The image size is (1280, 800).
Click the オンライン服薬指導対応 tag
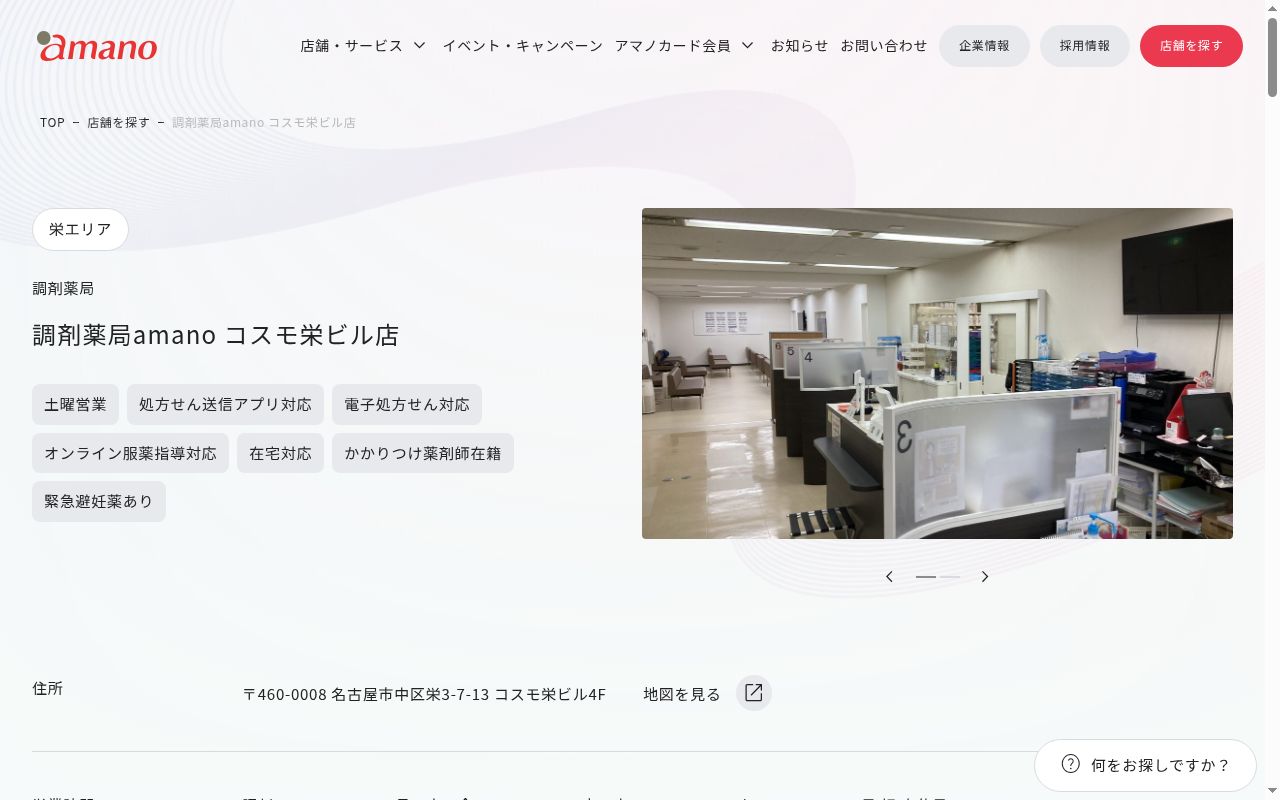click(x=130, y=453)
